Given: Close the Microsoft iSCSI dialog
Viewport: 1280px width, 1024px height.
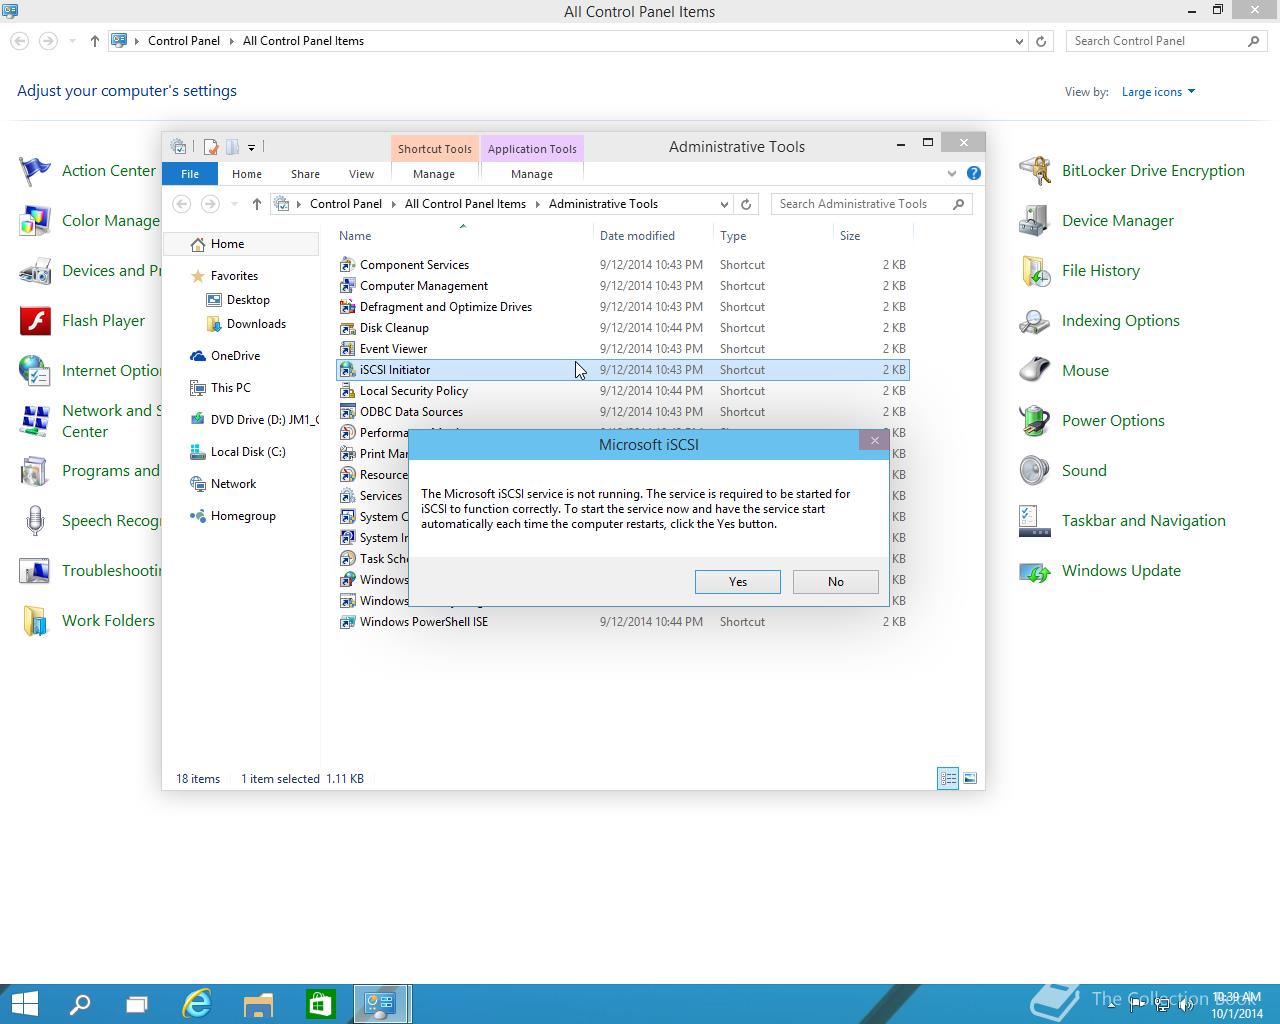Looking at the screenshot, I should pos(874,440).
